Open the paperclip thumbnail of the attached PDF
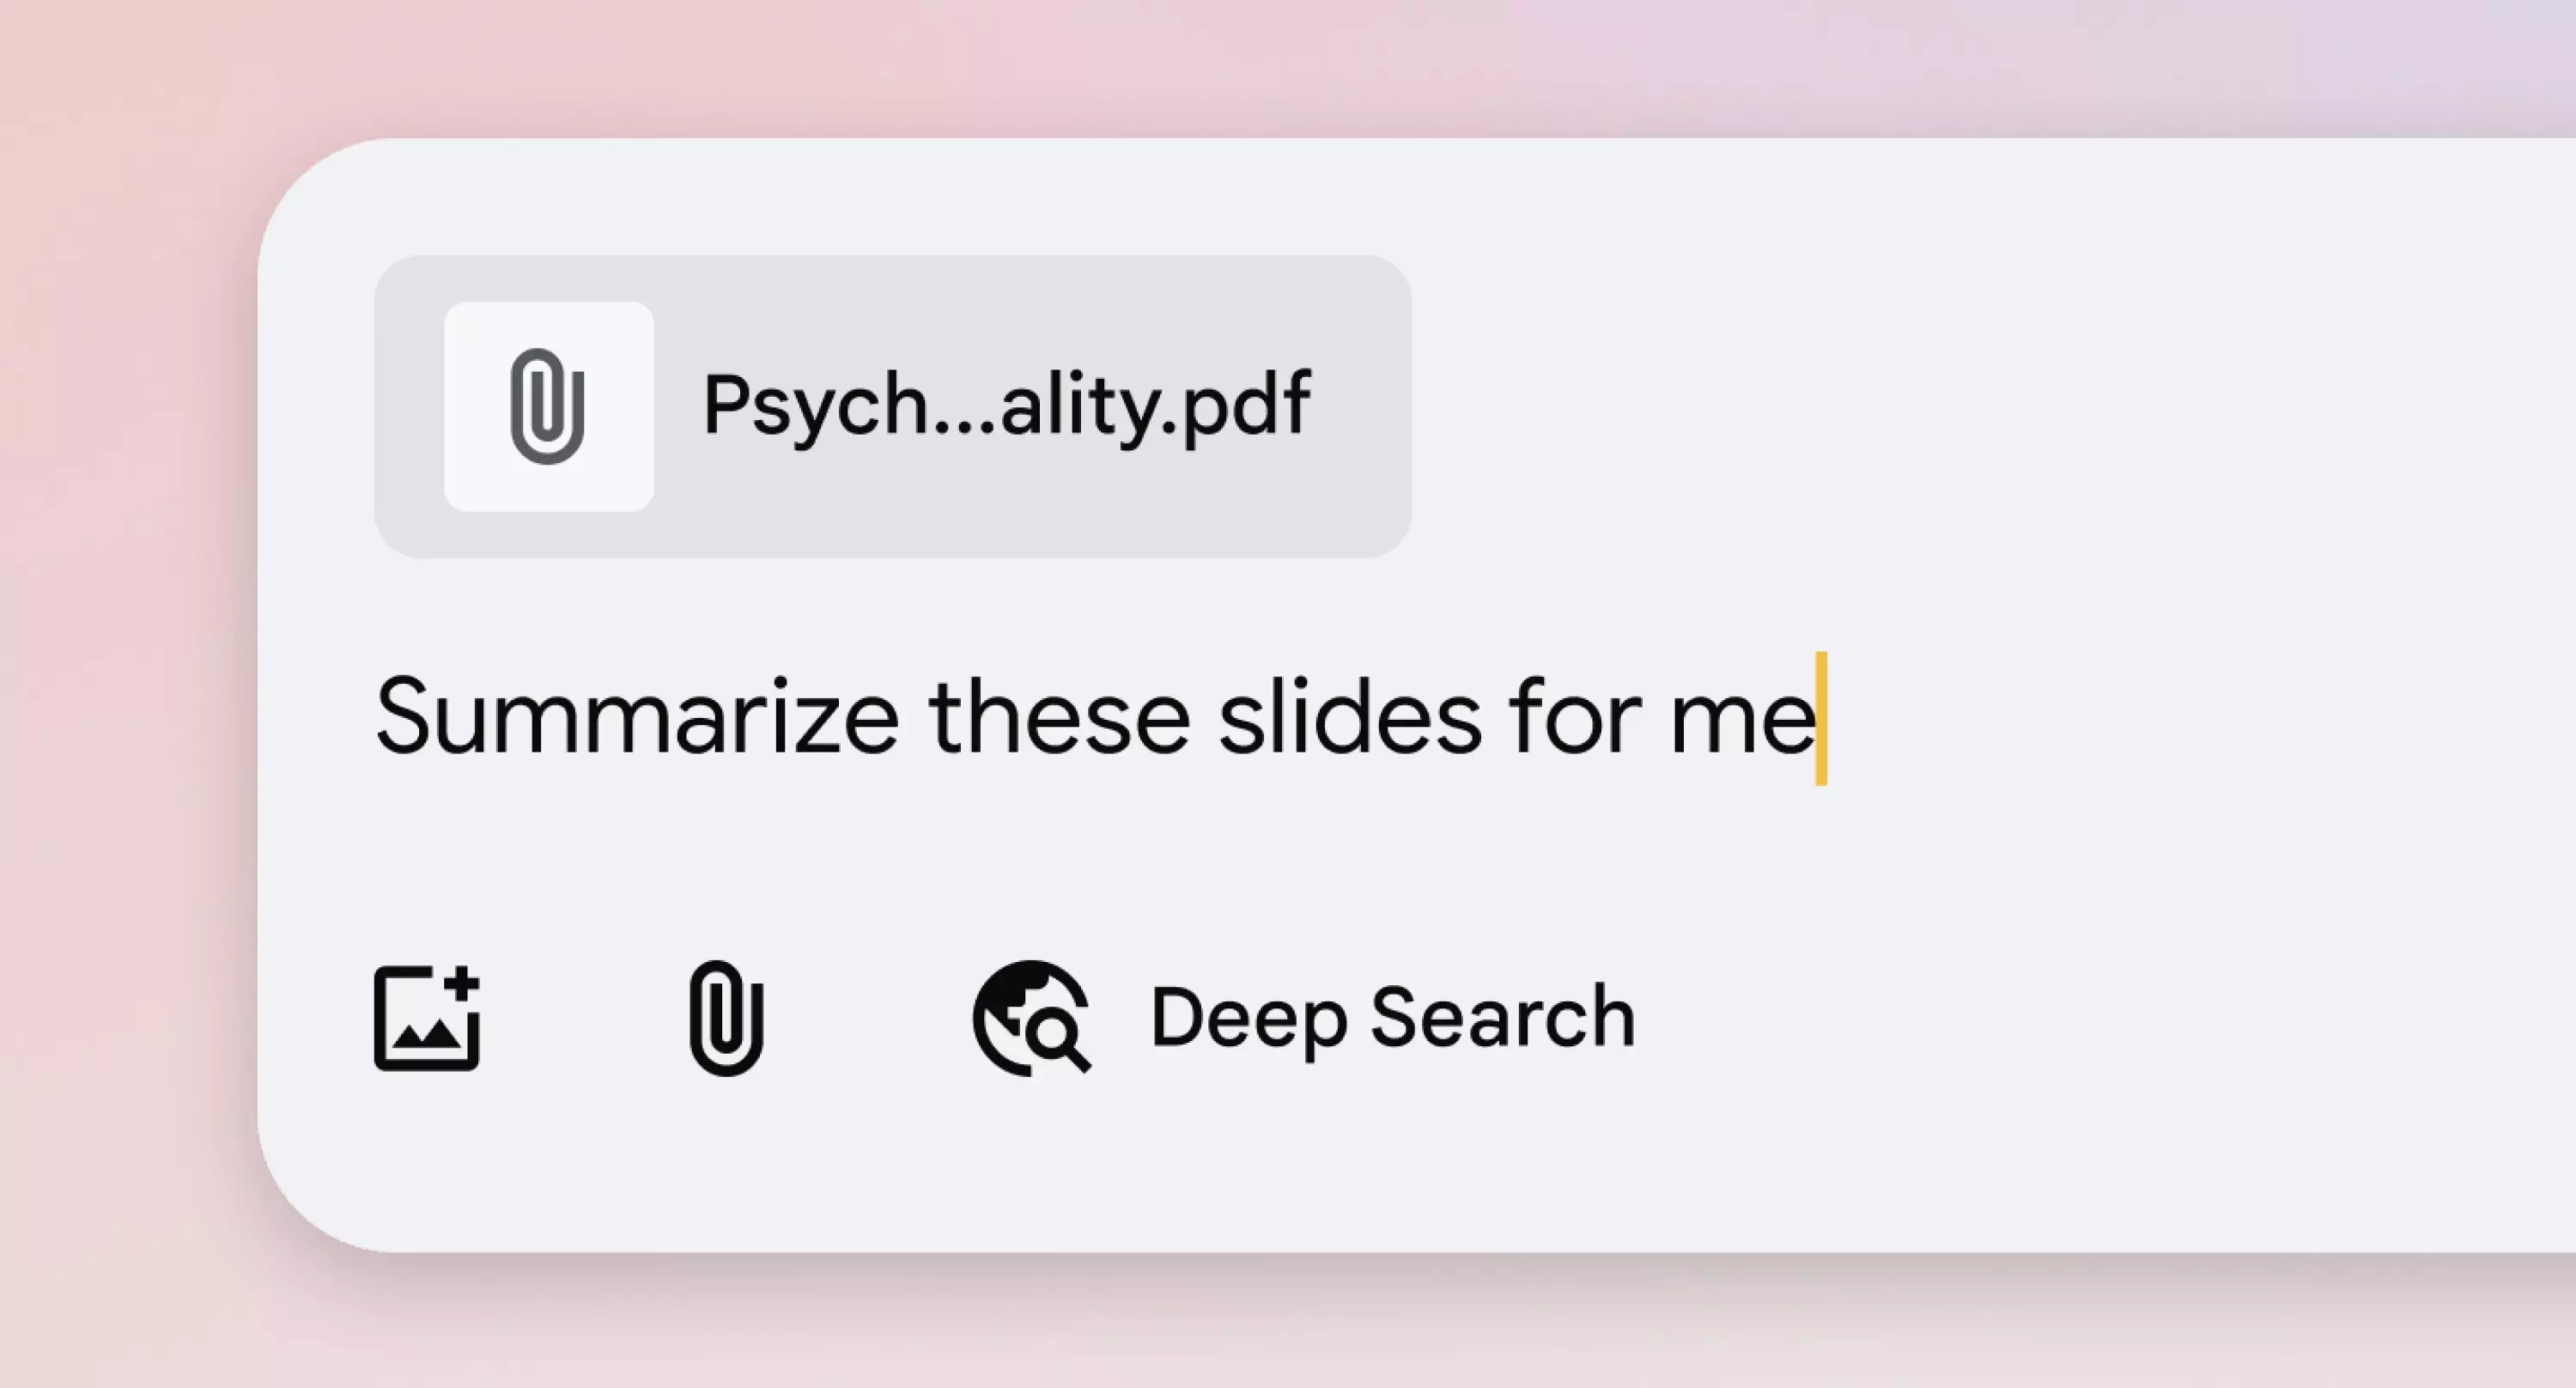Image resolution: width=2576 pixels, height=1388 pixels. [549, 406]
